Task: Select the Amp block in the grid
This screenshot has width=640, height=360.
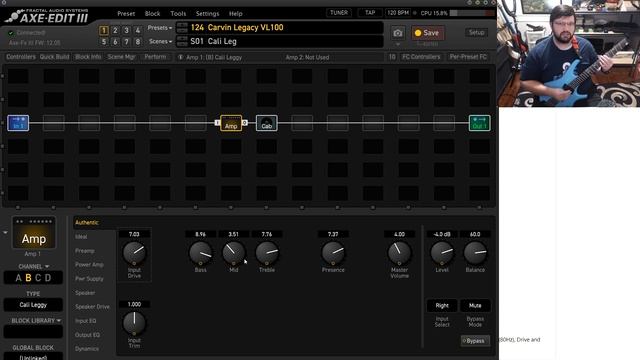Action: [x=231, y=123]
